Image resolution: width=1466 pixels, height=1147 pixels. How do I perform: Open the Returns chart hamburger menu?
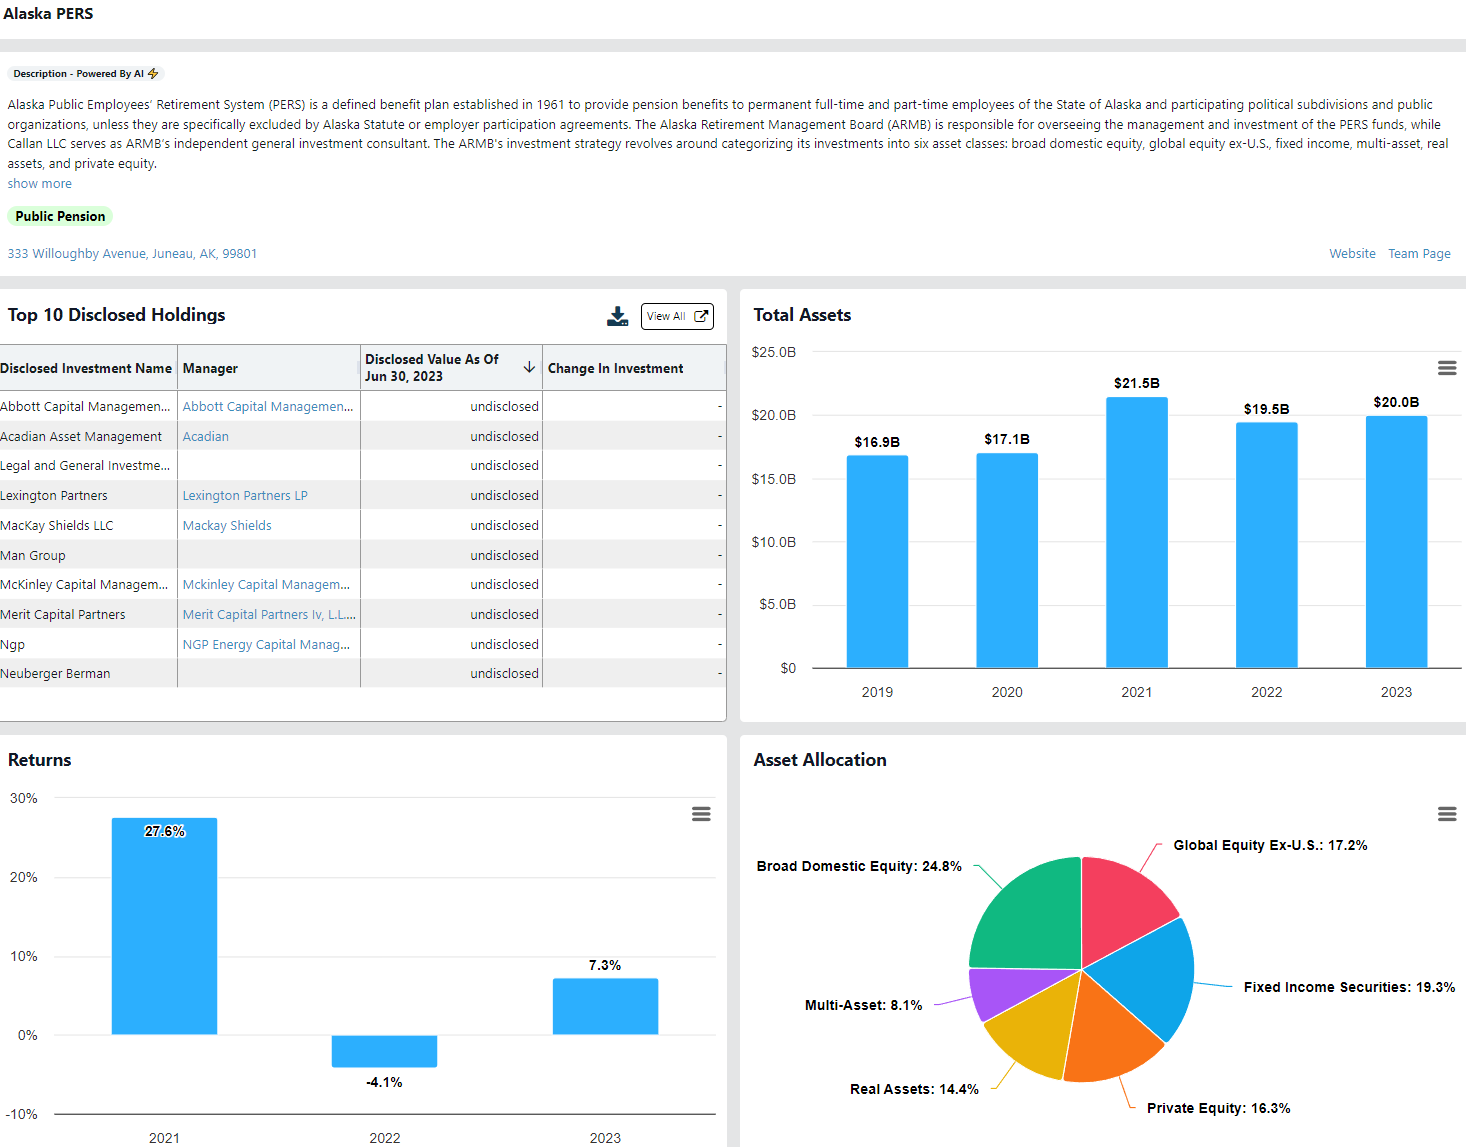(701, 814)
